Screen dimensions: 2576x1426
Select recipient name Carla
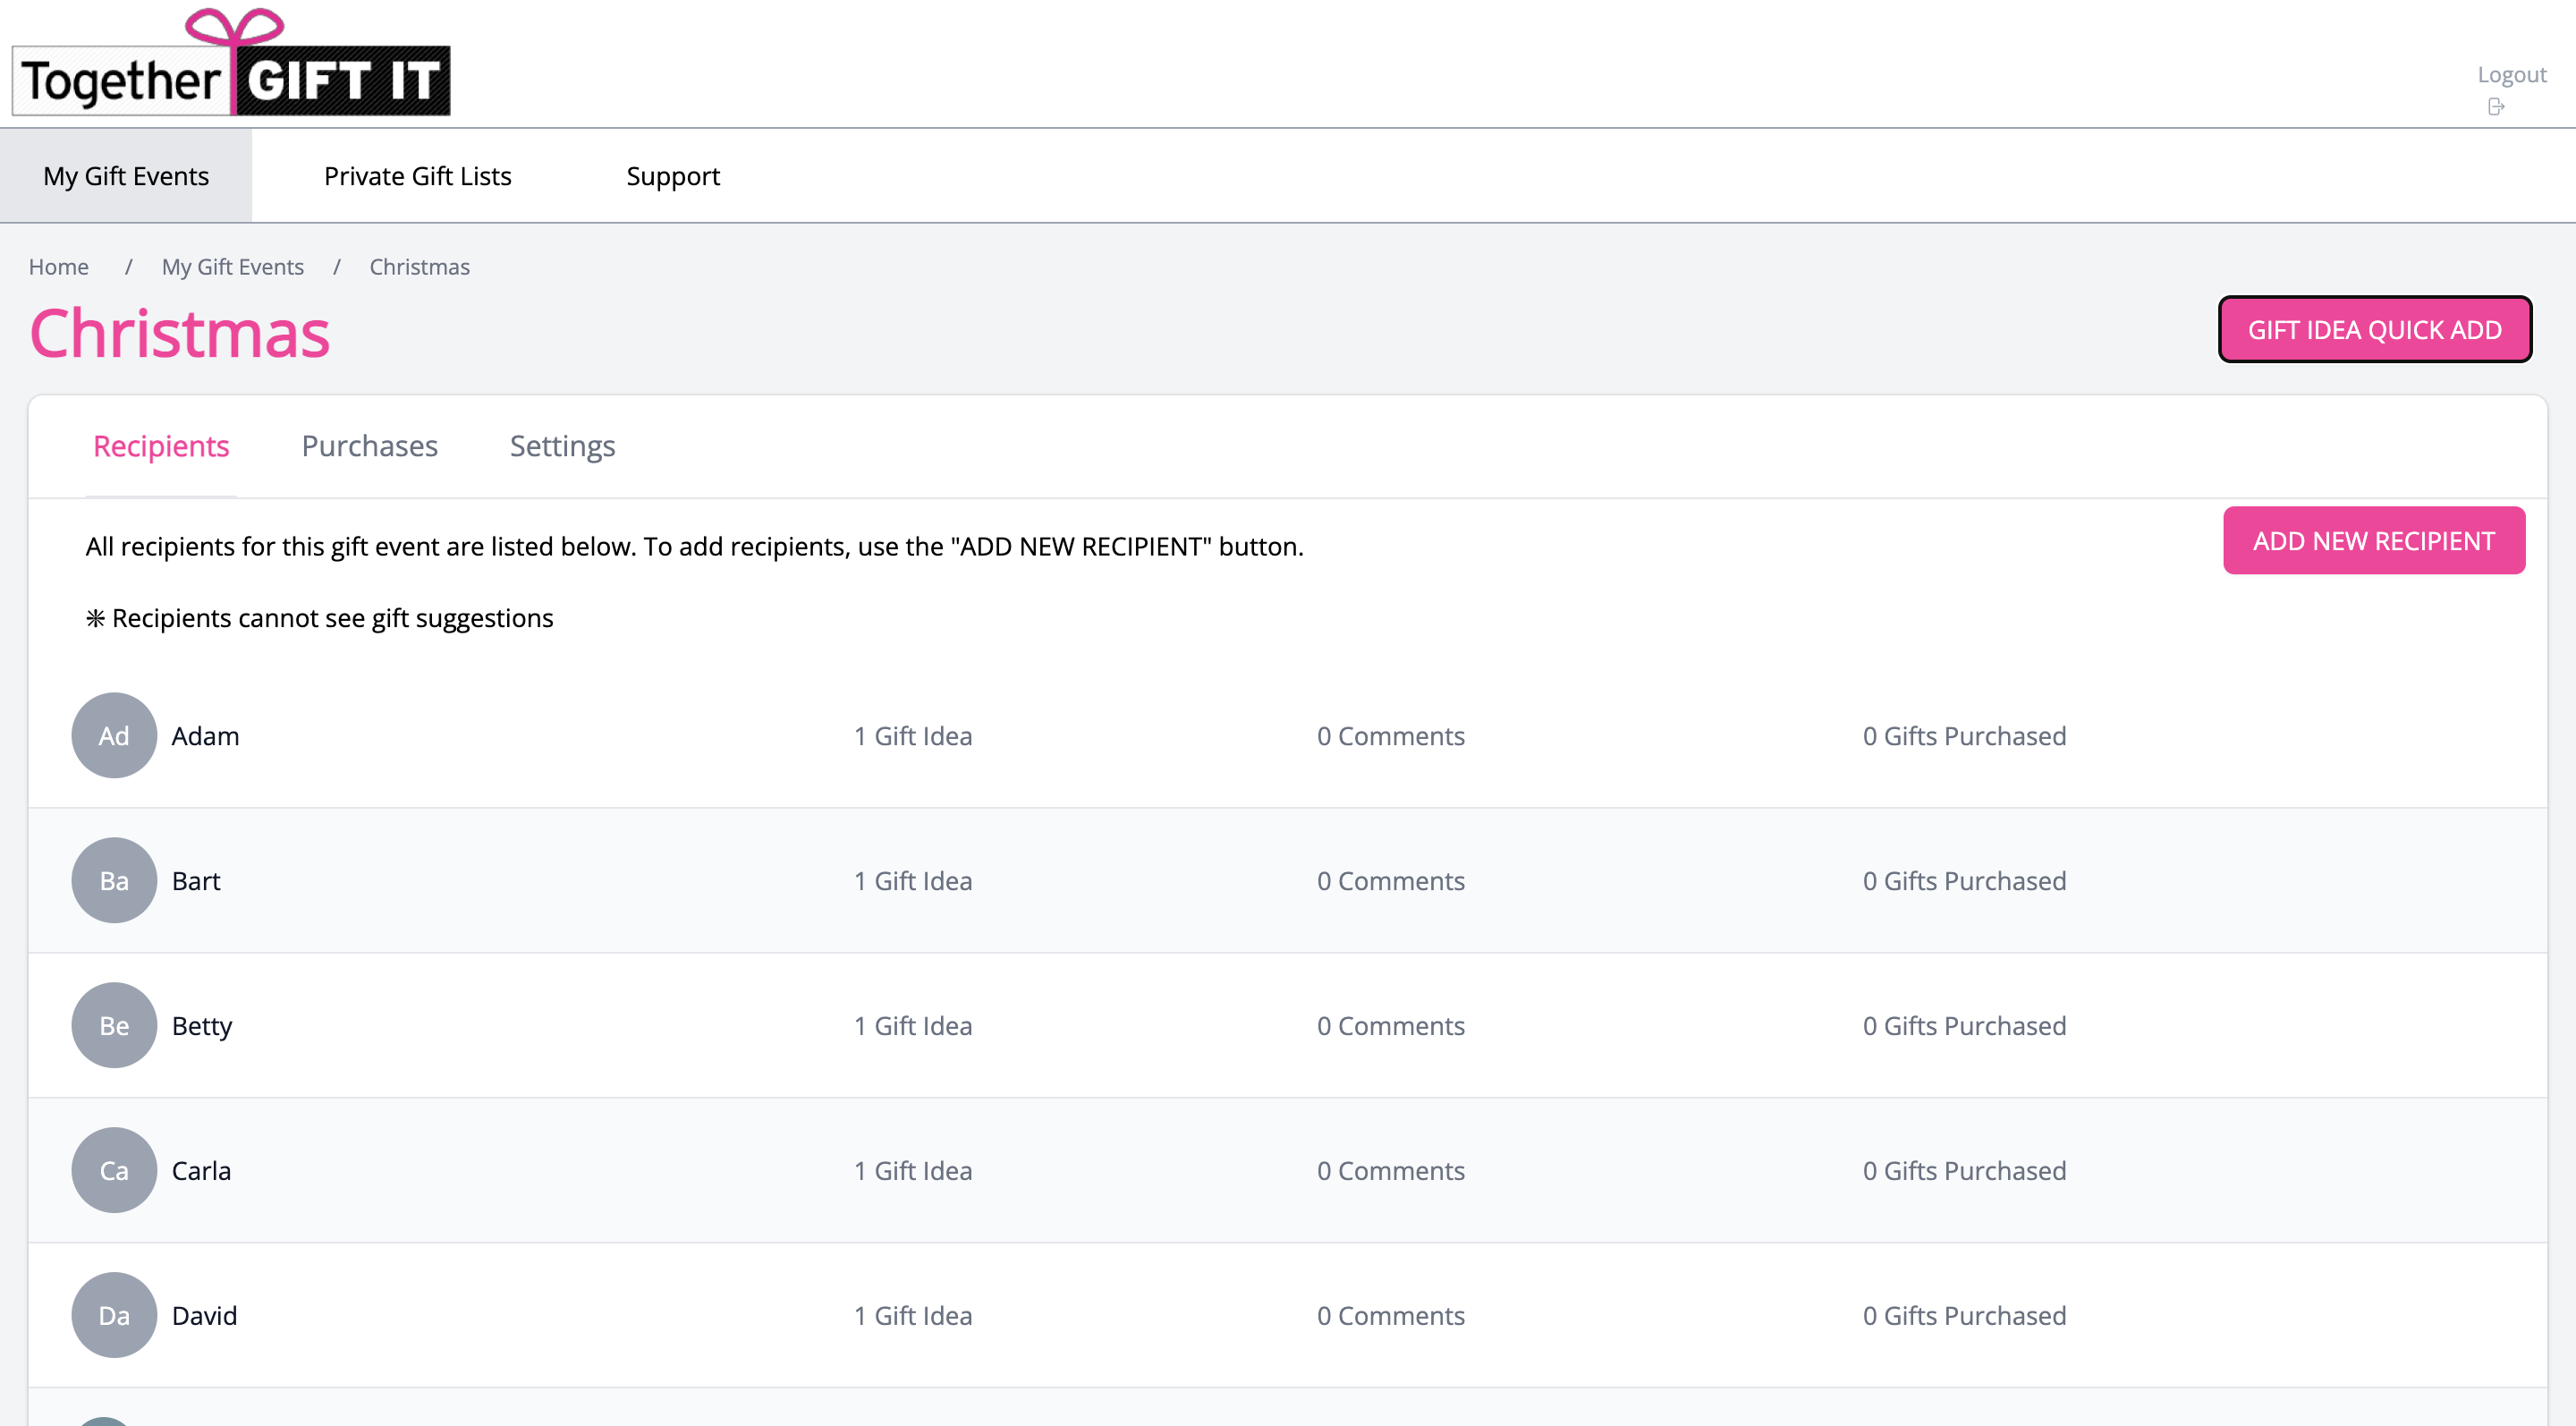pos(201,1171)
